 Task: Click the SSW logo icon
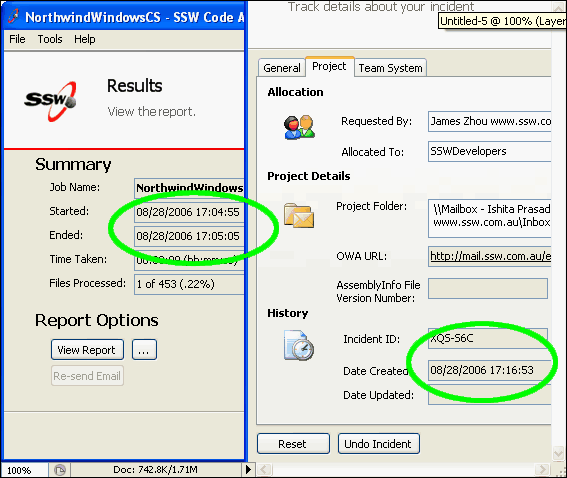[x=50, y=101]
